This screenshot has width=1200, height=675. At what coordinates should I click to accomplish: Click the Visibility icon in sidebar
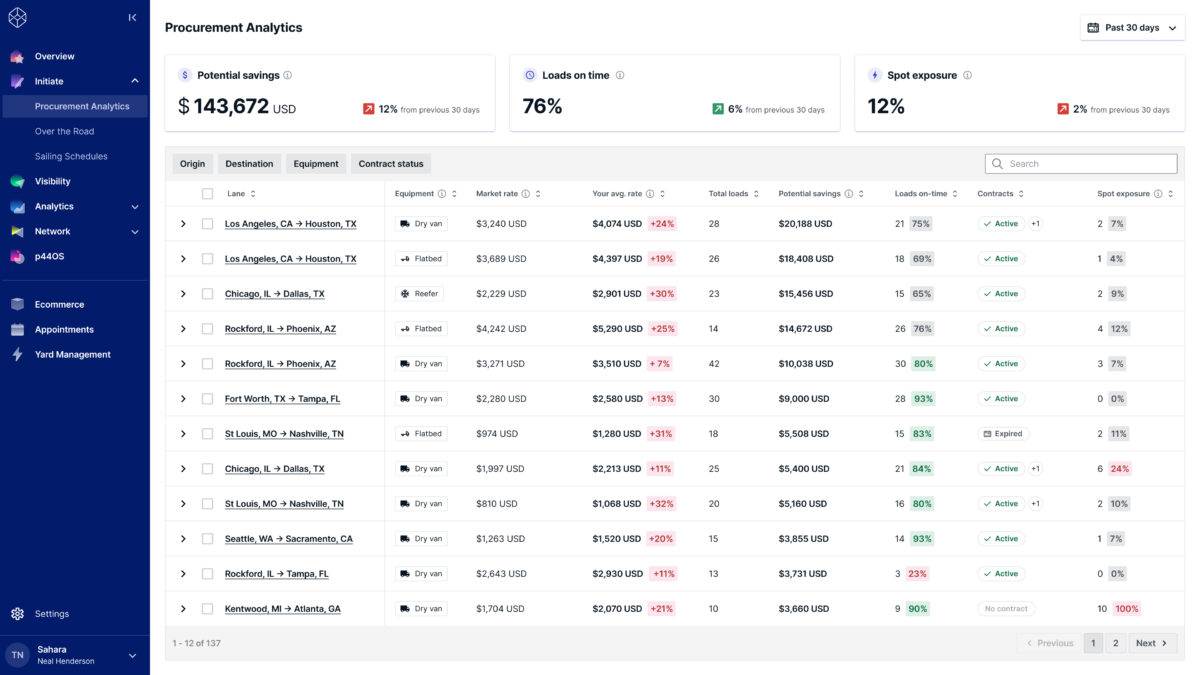pos(17,181)
